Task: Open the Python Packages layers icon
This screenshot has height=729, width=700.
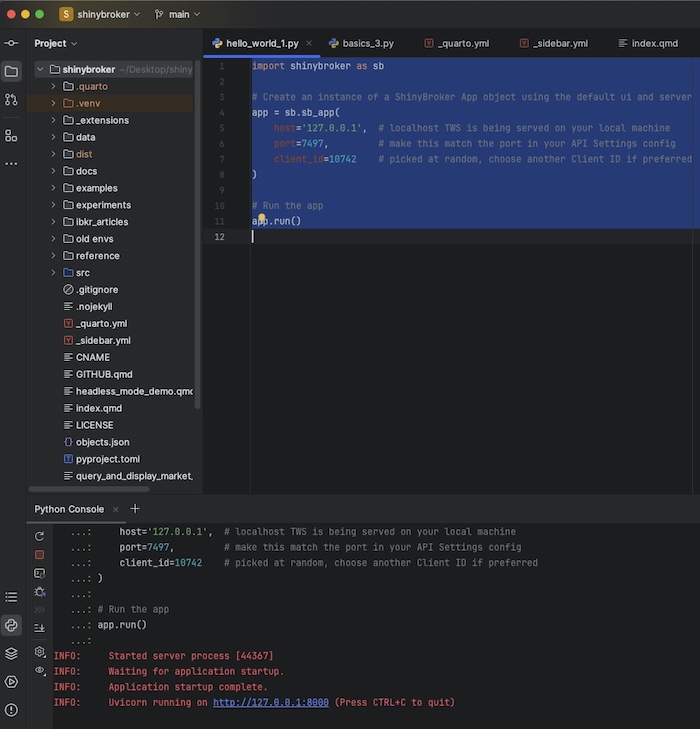Action: pyautogui.click(x=11, y=654)
